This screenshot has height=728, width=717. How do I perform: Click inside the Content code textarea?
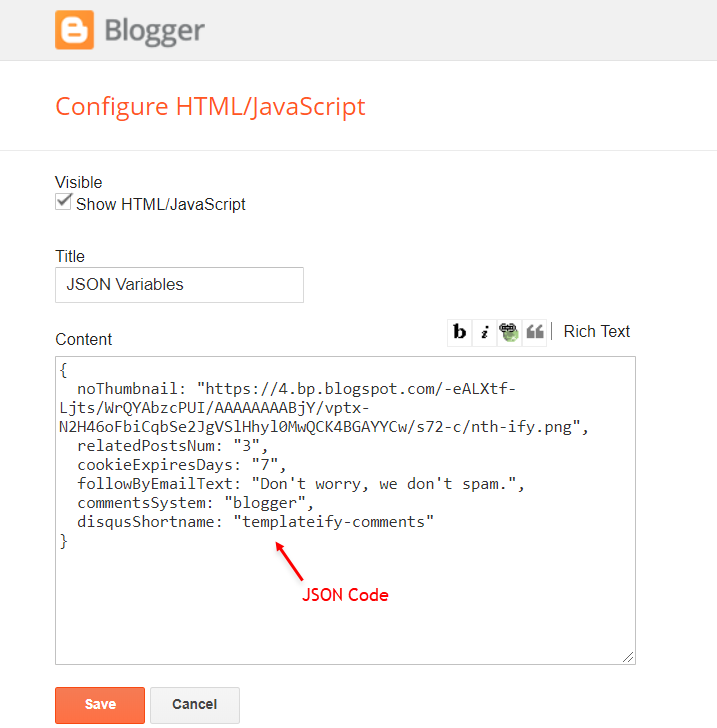click(345, 510)
